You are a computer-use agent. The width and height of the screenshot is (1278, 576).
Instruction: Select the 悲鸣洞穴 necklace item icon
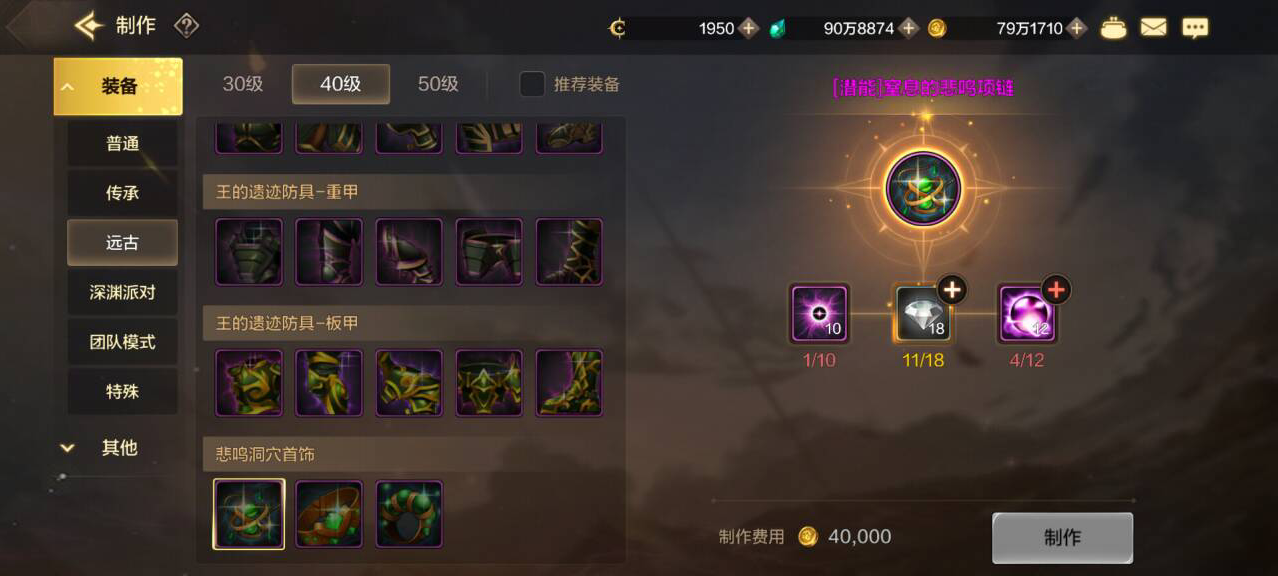tap(249, 514)
